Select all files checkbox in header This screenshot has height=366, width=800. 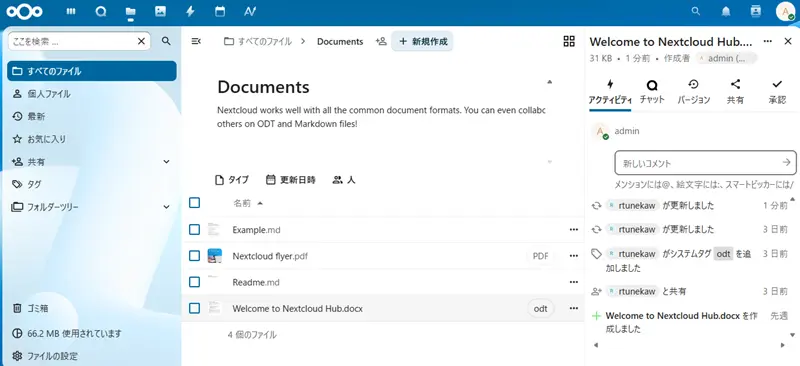click(194, 203)
